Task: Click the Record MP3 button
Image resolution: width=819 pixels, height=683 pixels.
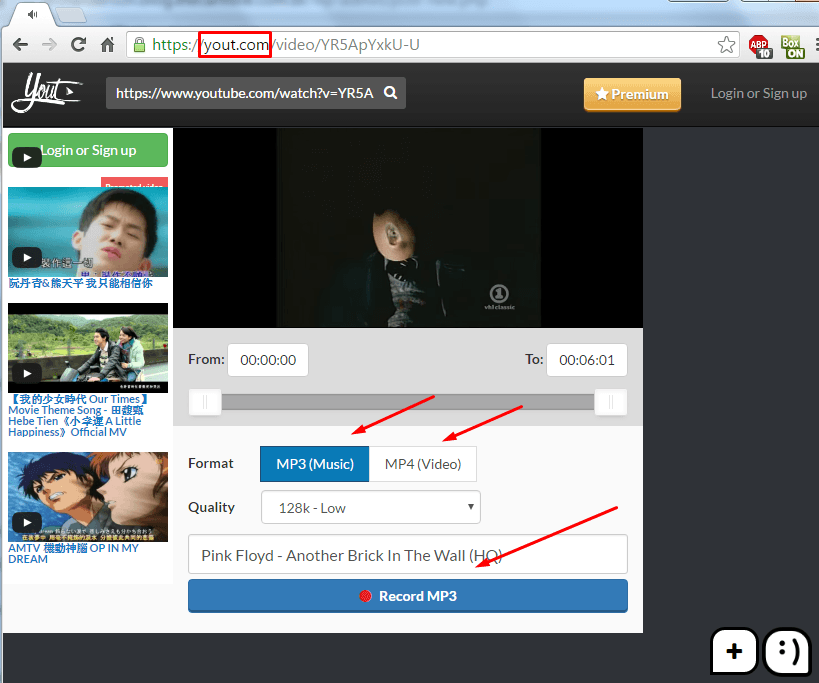Action: click(x=408, y=596)
